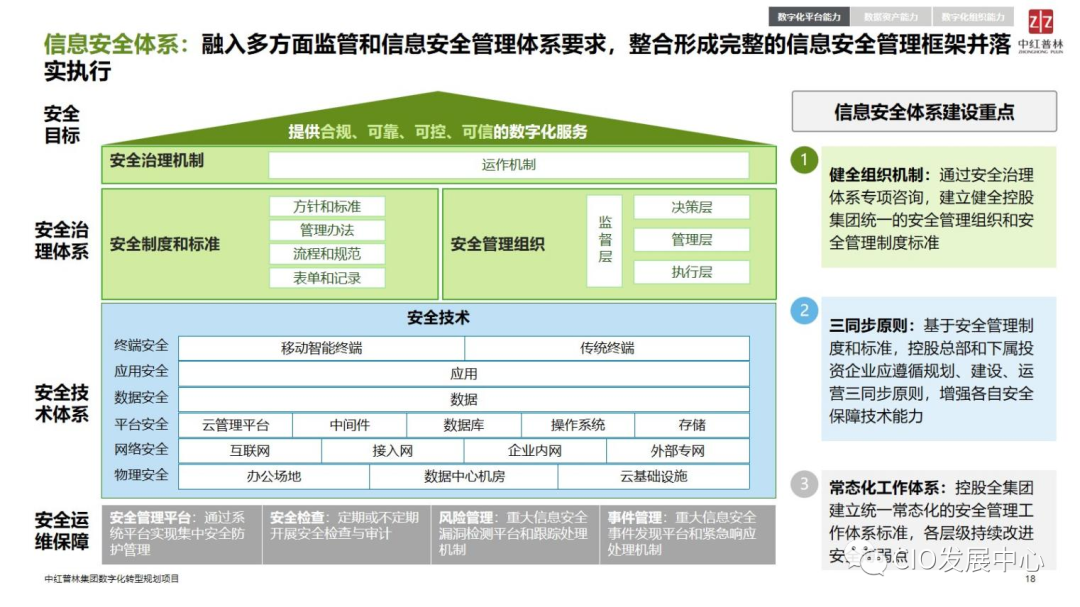The height and width of the screenshot is (607, 1080).
Task: Switch to the 数据资产能力 tab
Action: (891, 17)
